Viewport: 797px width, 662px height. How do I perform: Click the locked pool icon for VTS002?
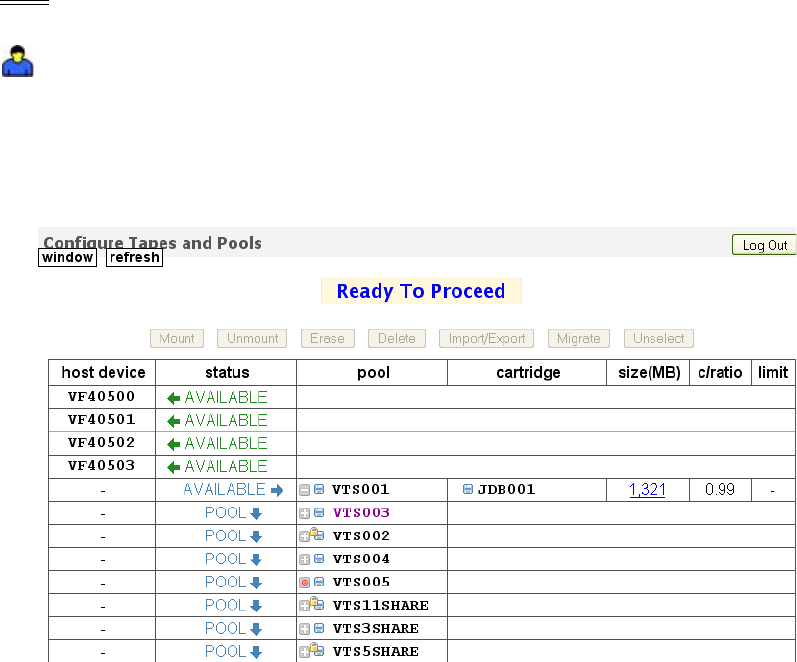[x=317, y=536]
